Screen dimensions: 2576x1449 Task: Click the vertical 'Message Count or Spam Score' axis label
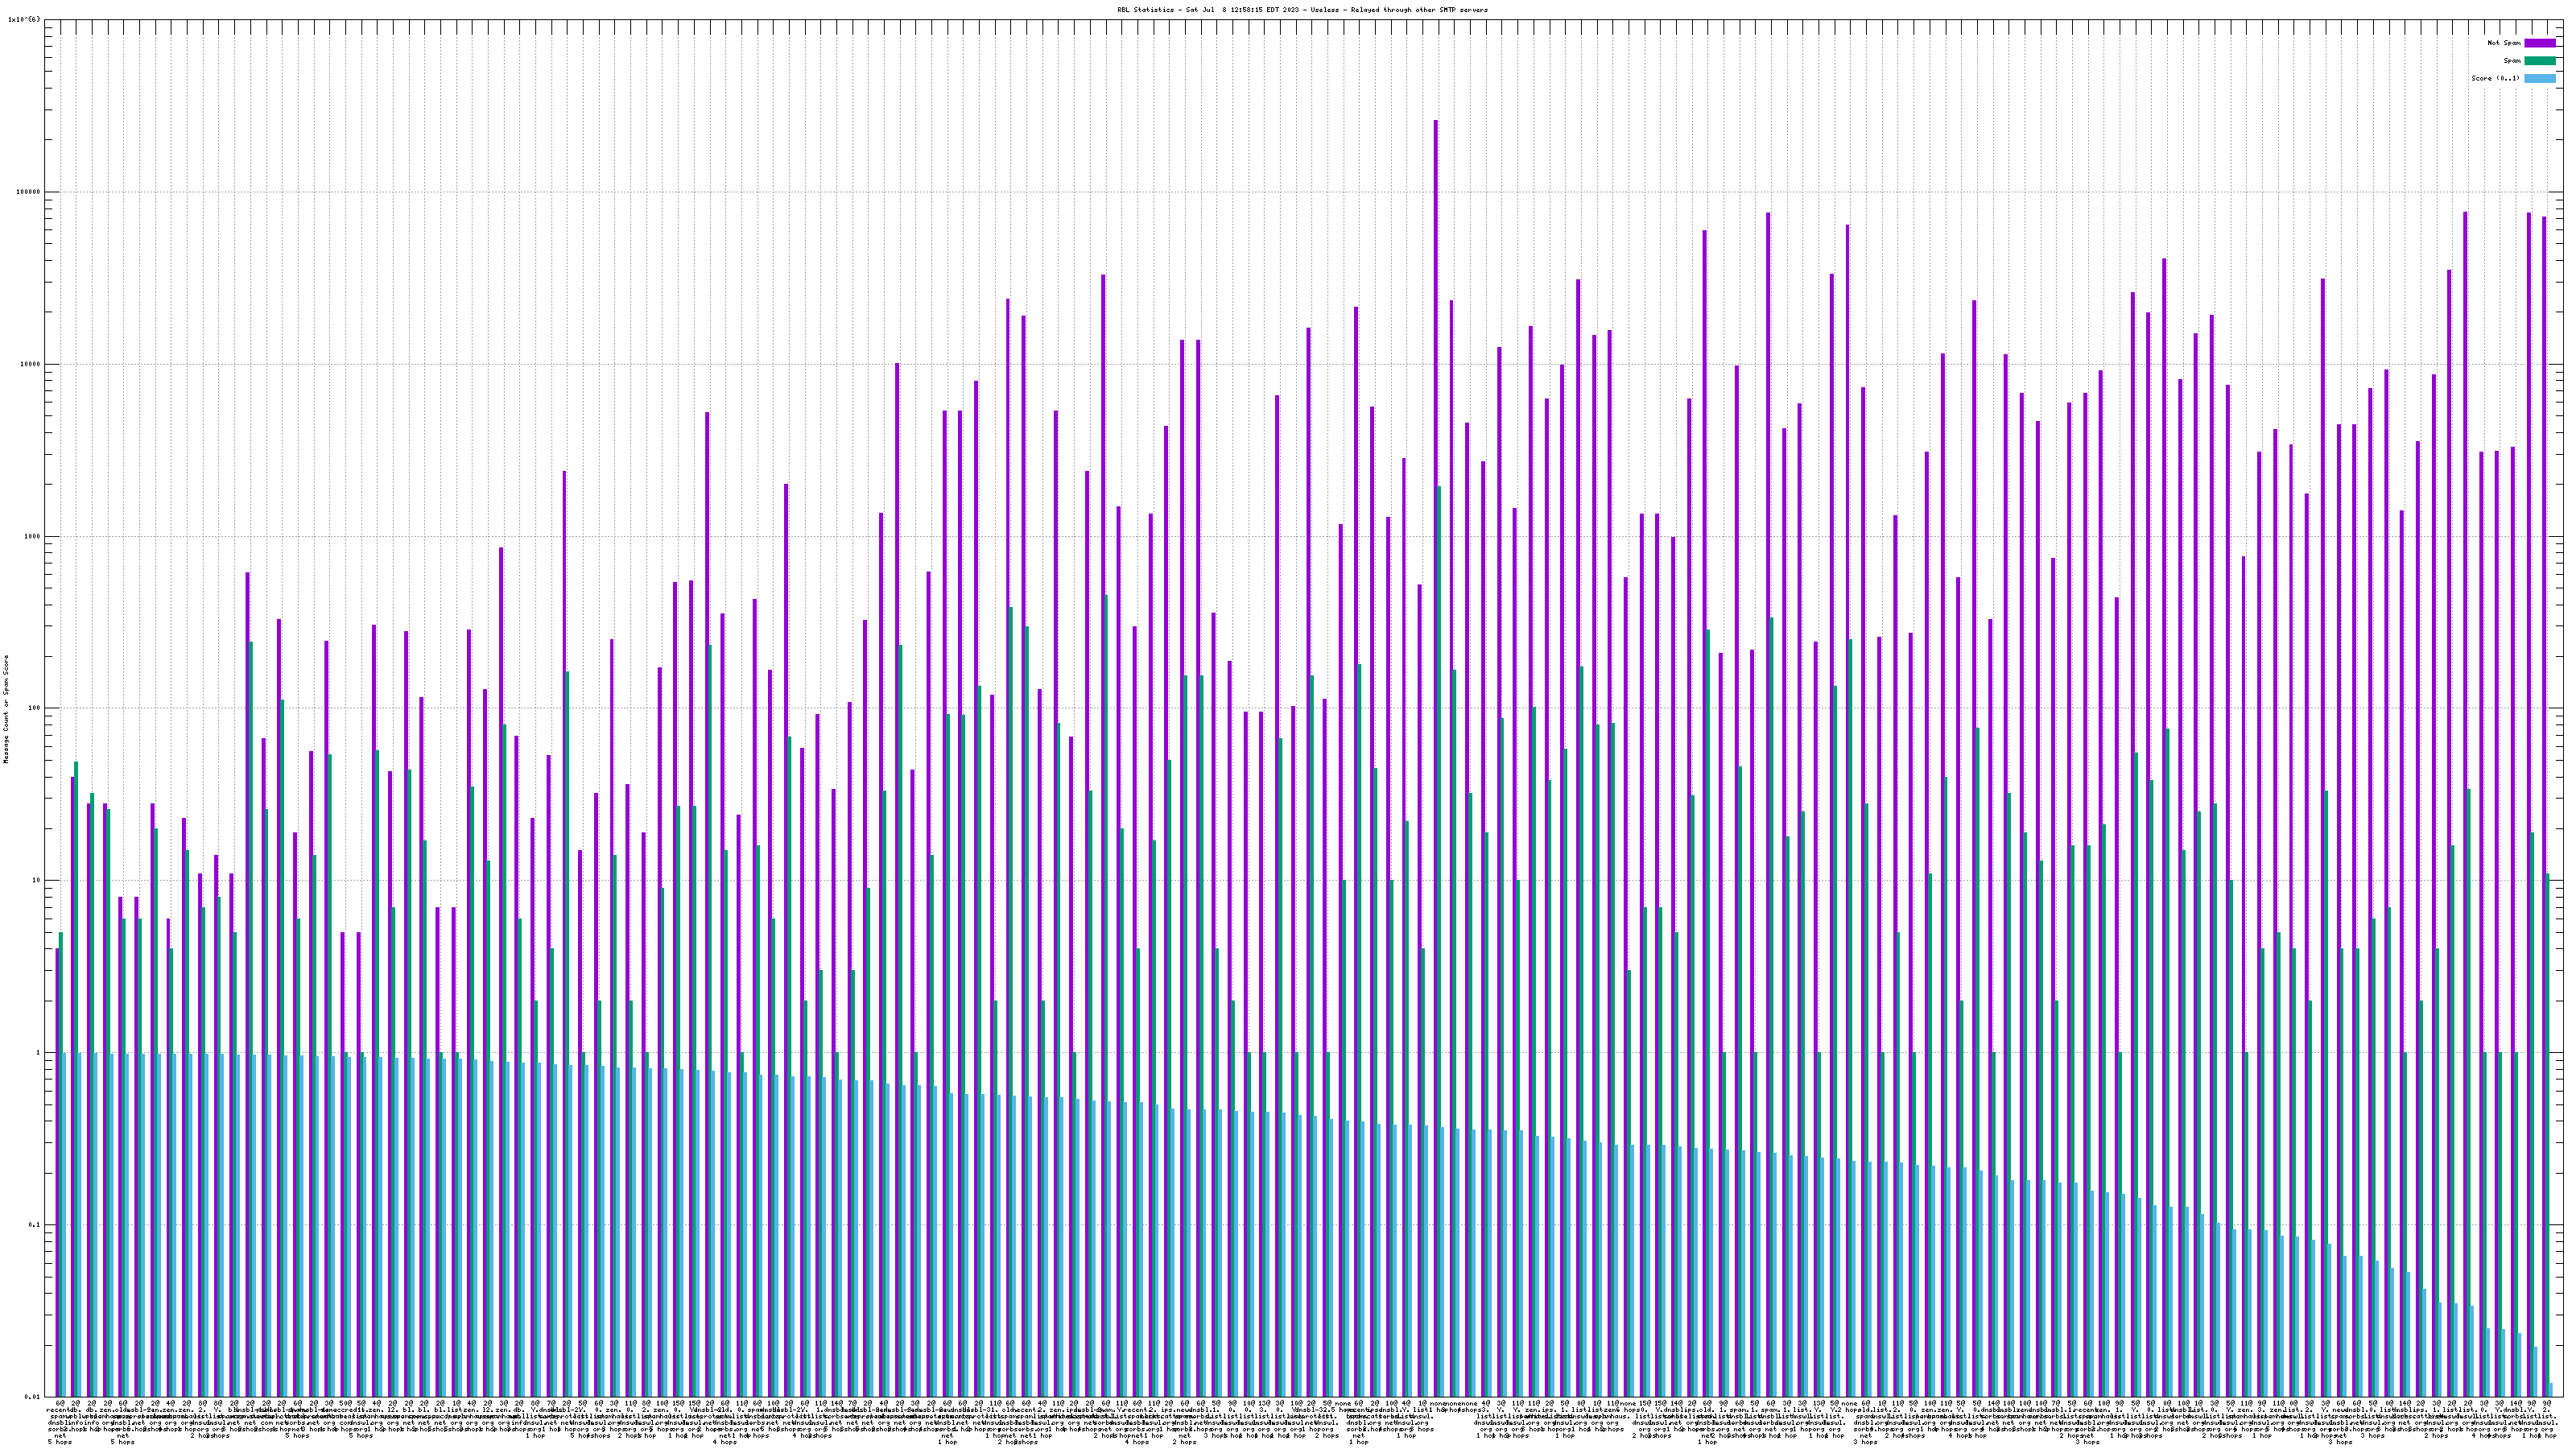[6, 709]
